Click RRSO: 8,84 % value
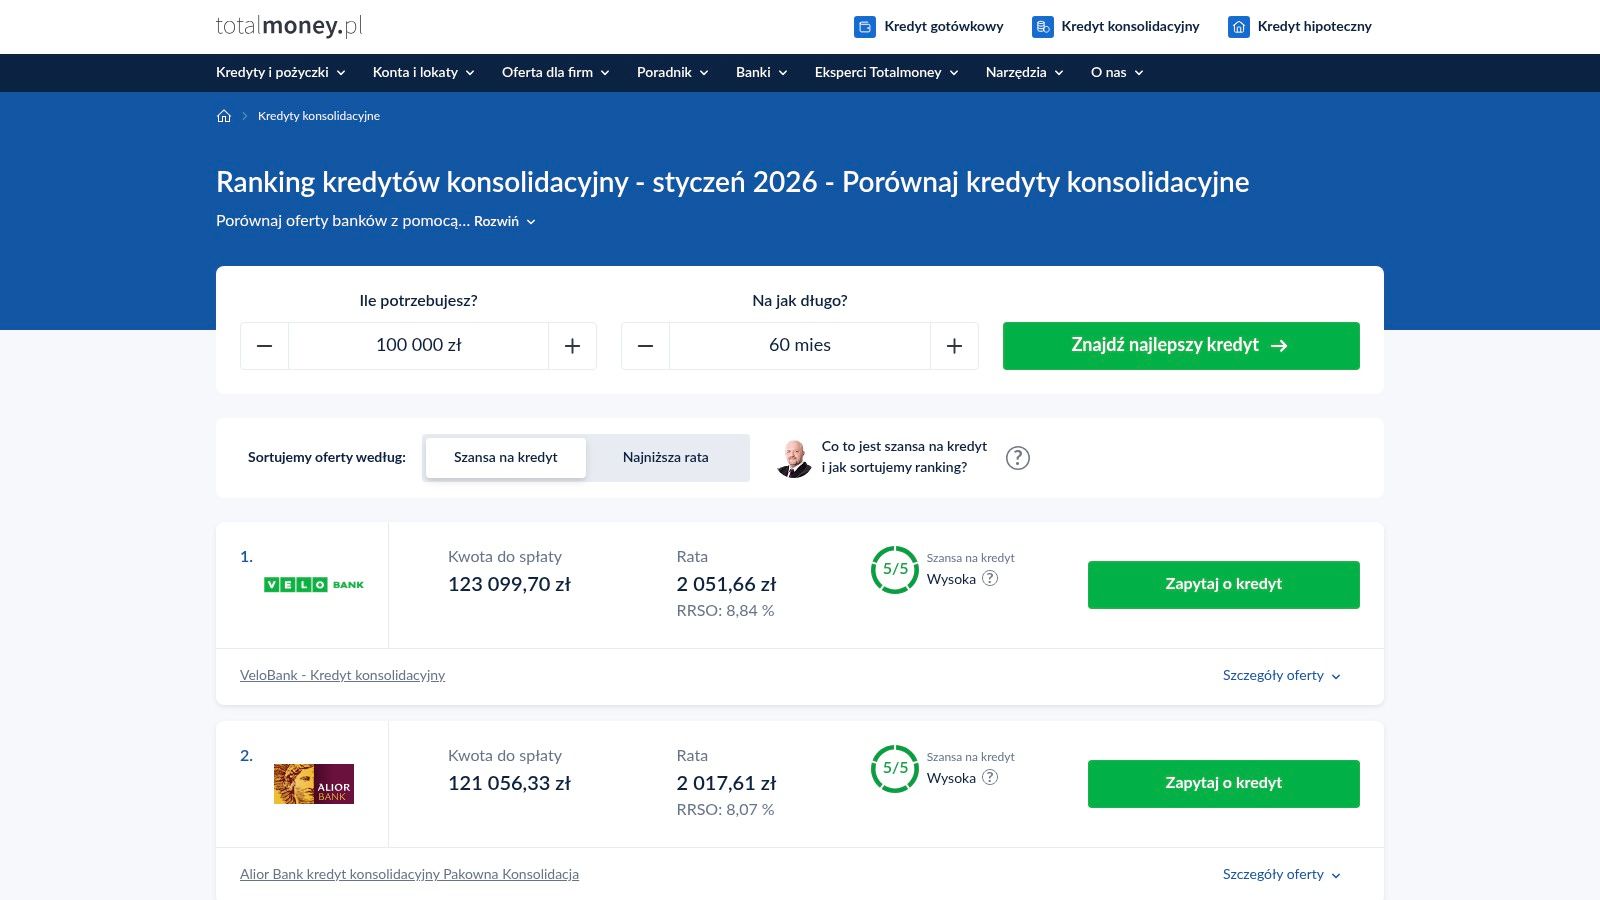1600x900 pixels. click(725, 611)
